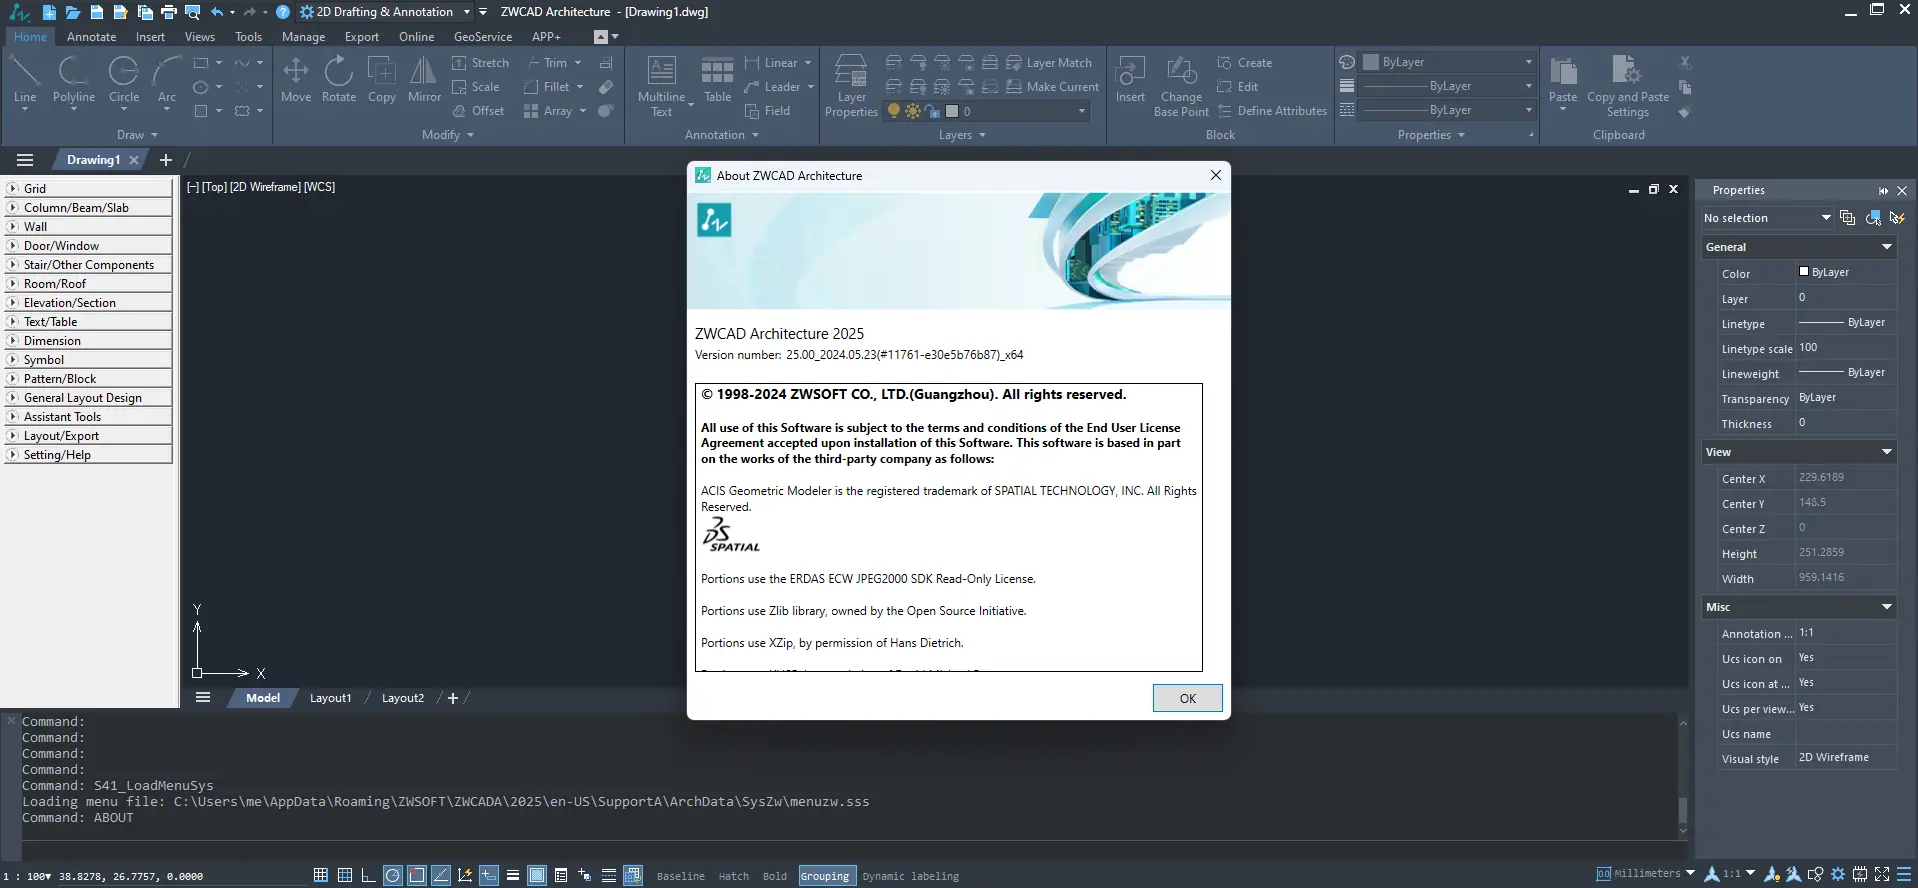
Task: Click the Copy tool in Modify panel
Action: click(x=382, y=80)
